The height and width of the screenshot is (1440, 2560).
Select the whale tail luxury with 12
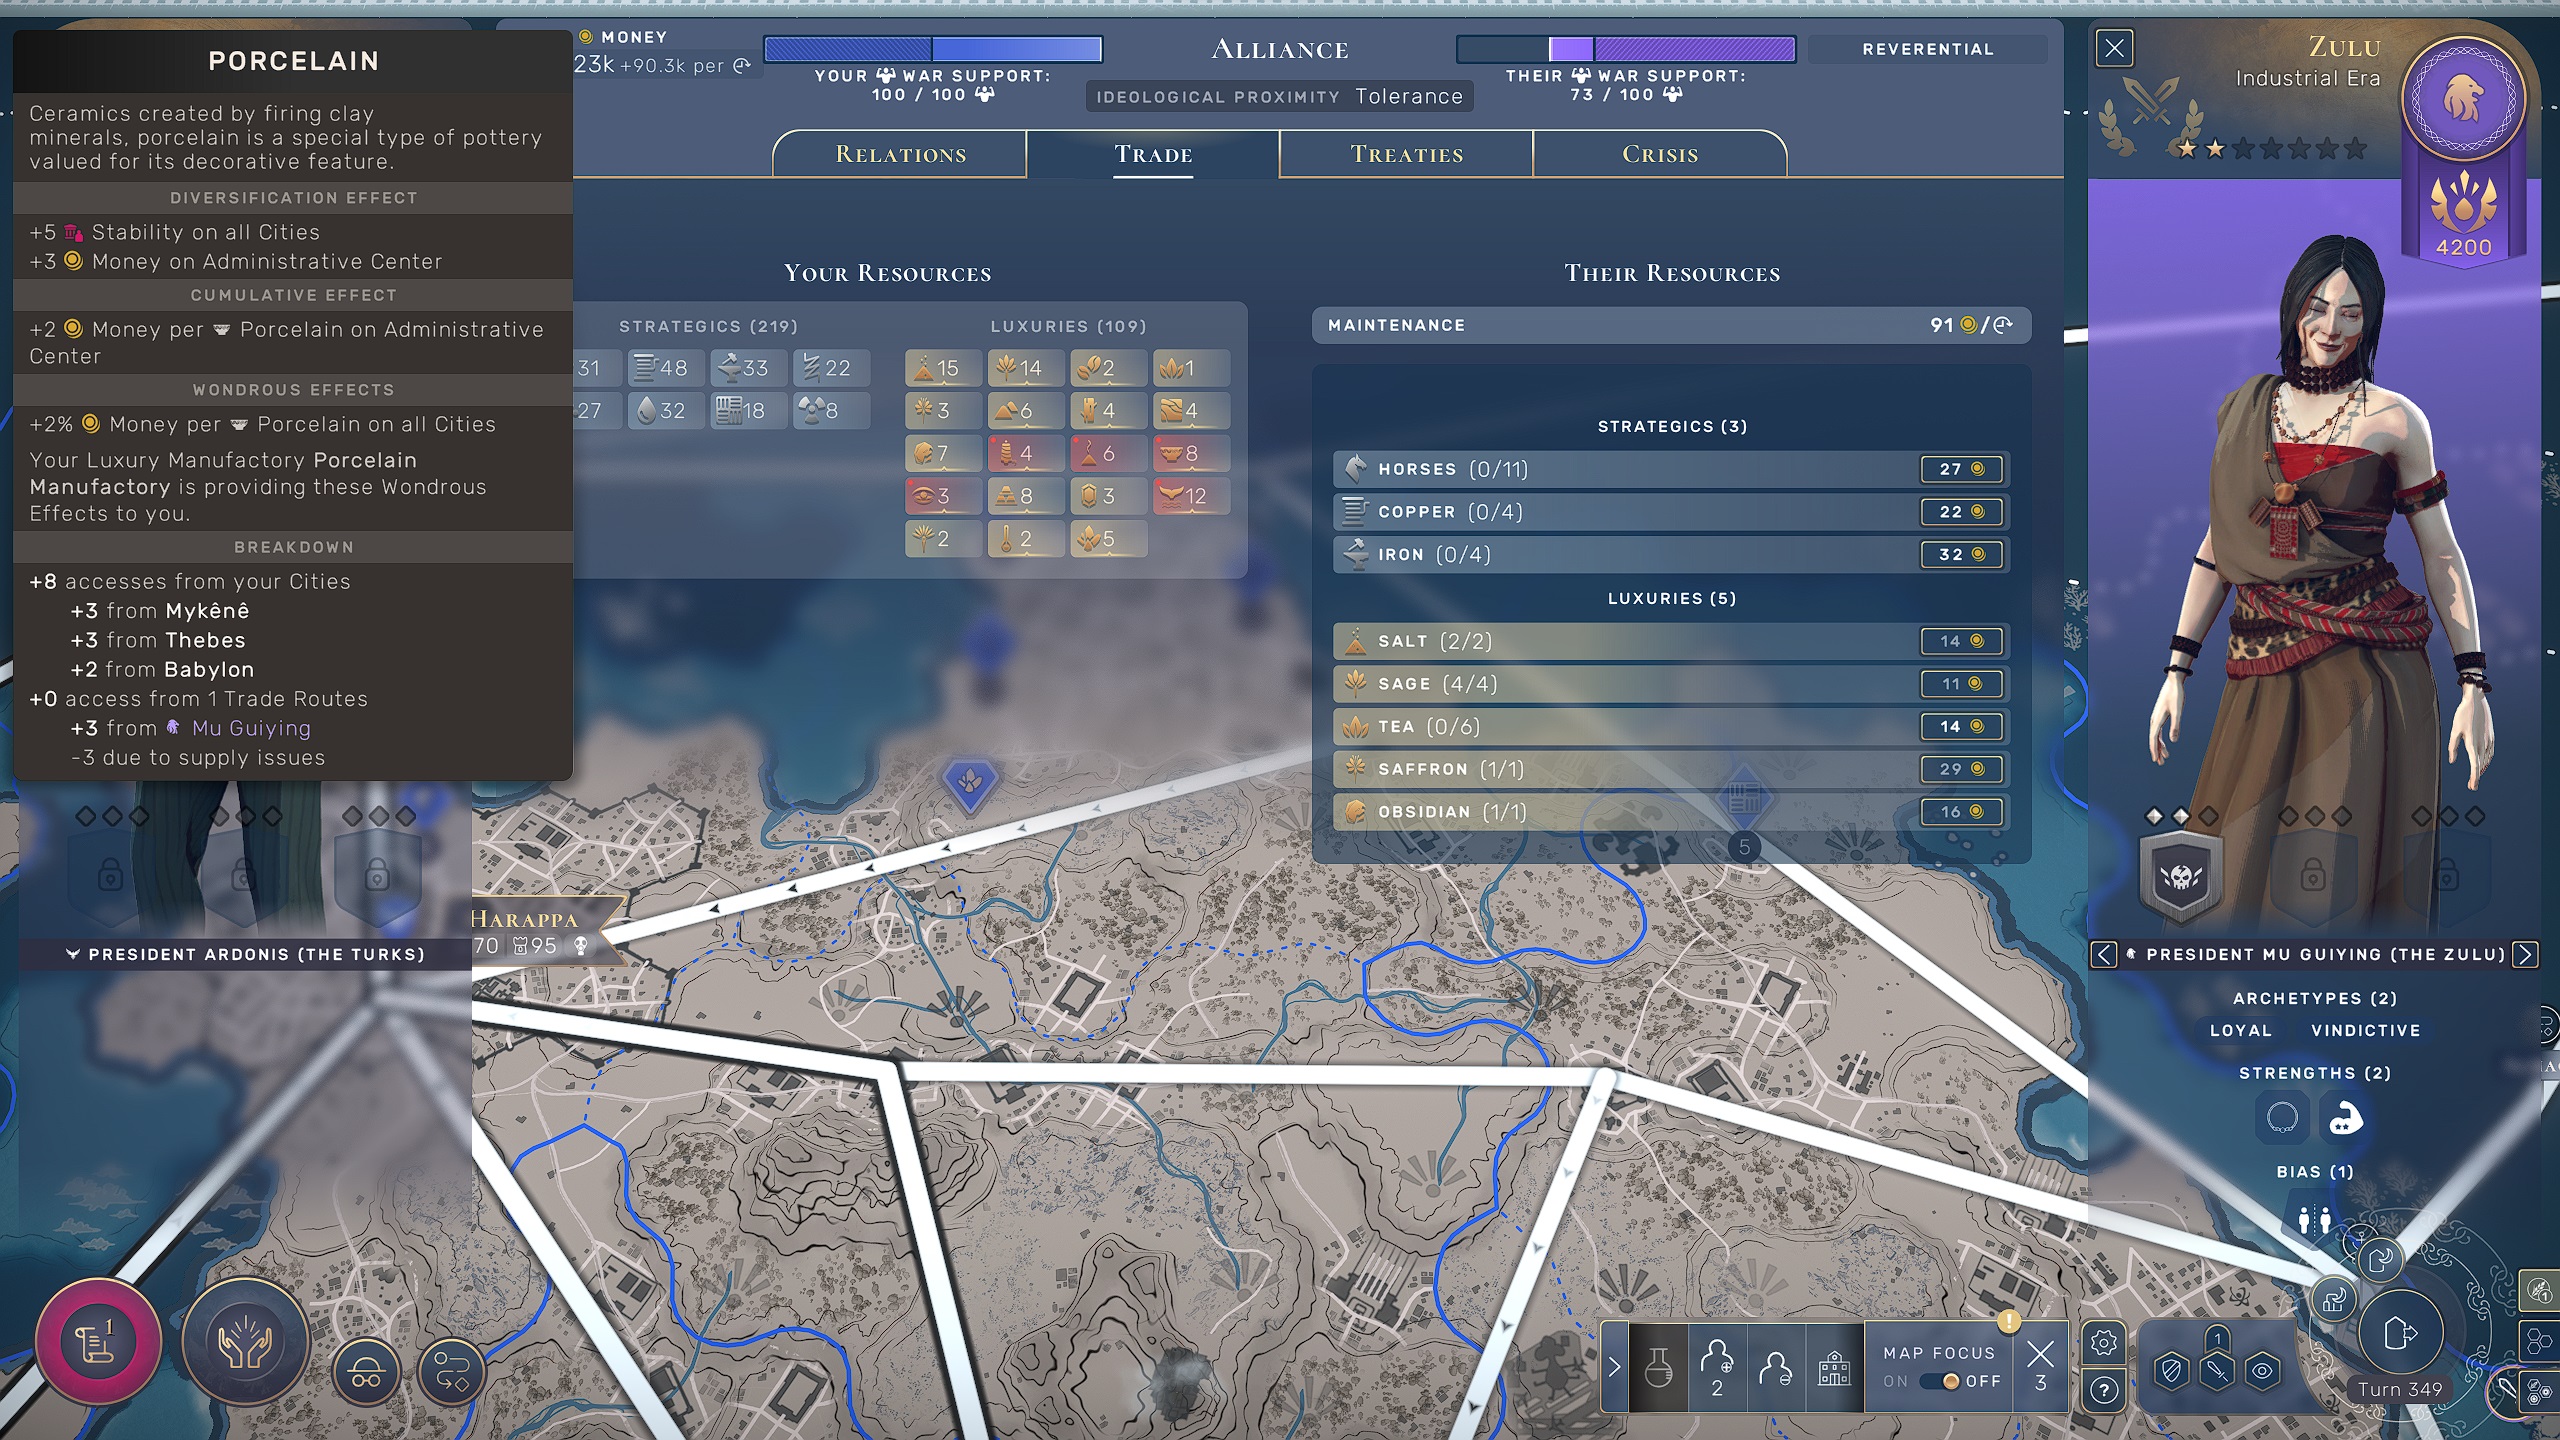(x=1191, y=496)
